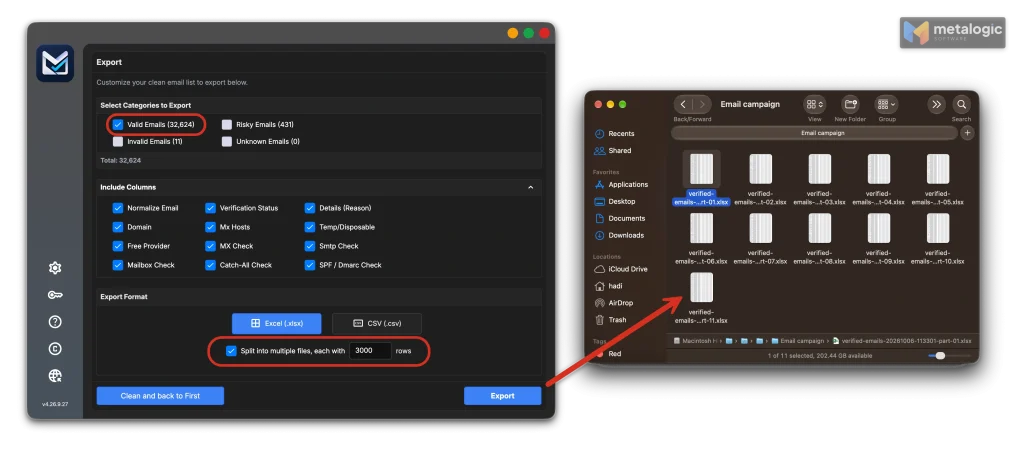
Task: Show more Finder toolbar items
Action: tap(936, 104)
